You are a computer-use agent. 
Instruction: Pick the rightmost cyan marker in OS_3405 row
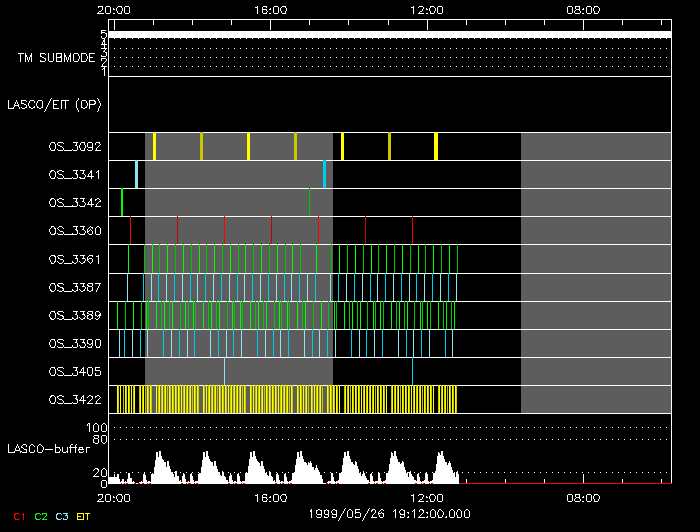click(412, 371)
